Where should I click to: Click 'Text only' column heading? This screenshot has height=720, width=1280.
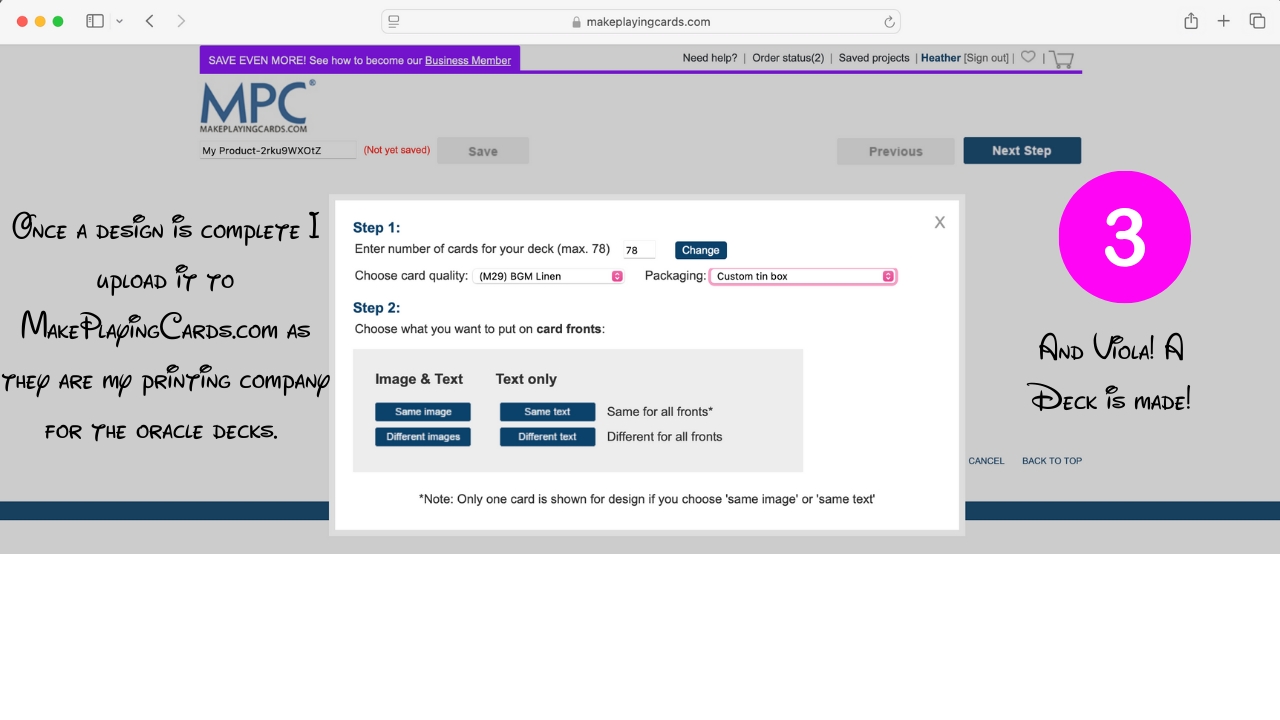click(x=526, y=379)
